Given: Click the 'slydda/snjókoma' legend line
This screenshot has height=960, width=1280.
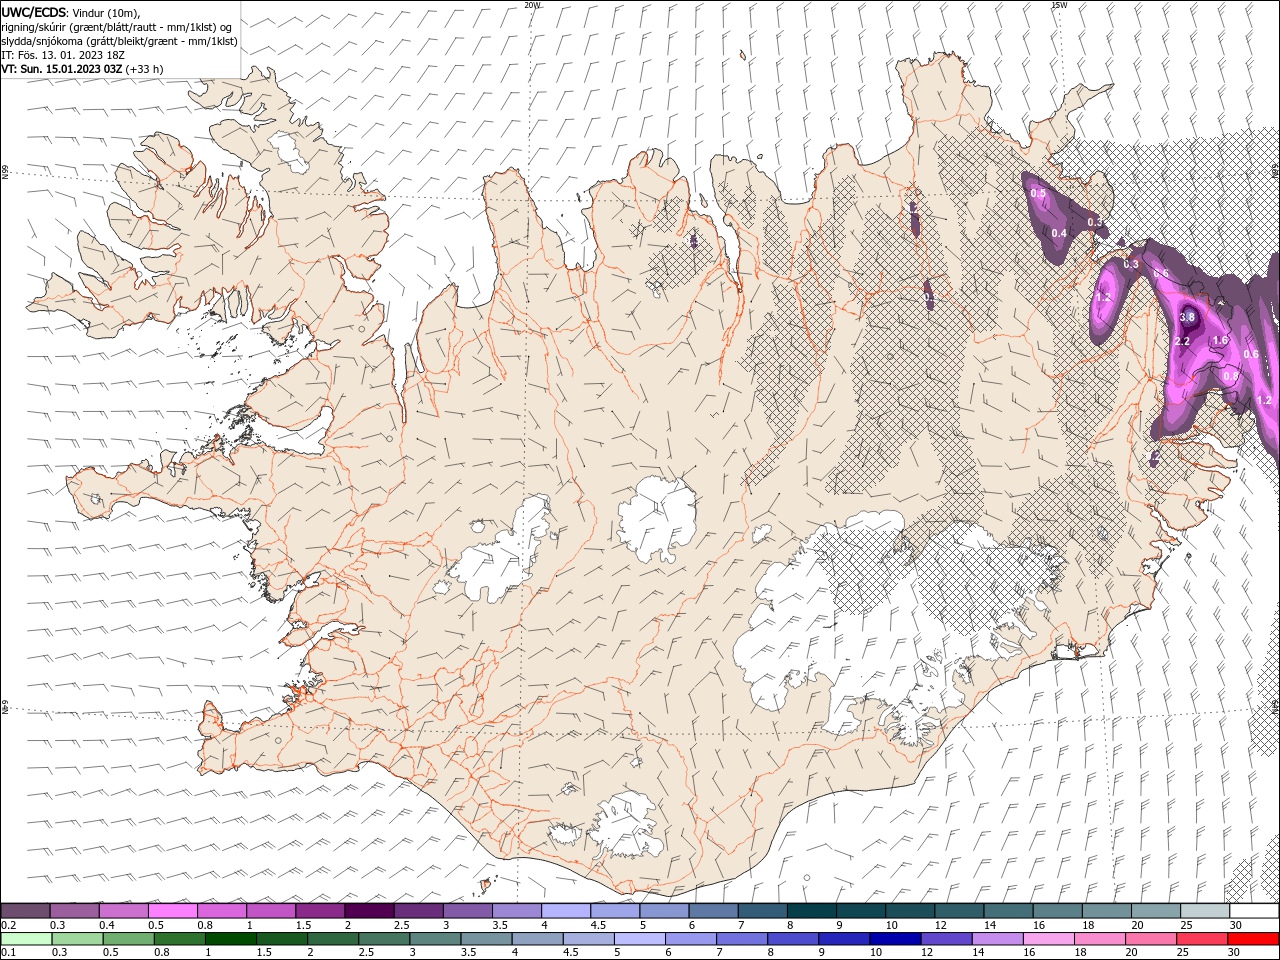Looking at the screenshot, I should [119, 41].
